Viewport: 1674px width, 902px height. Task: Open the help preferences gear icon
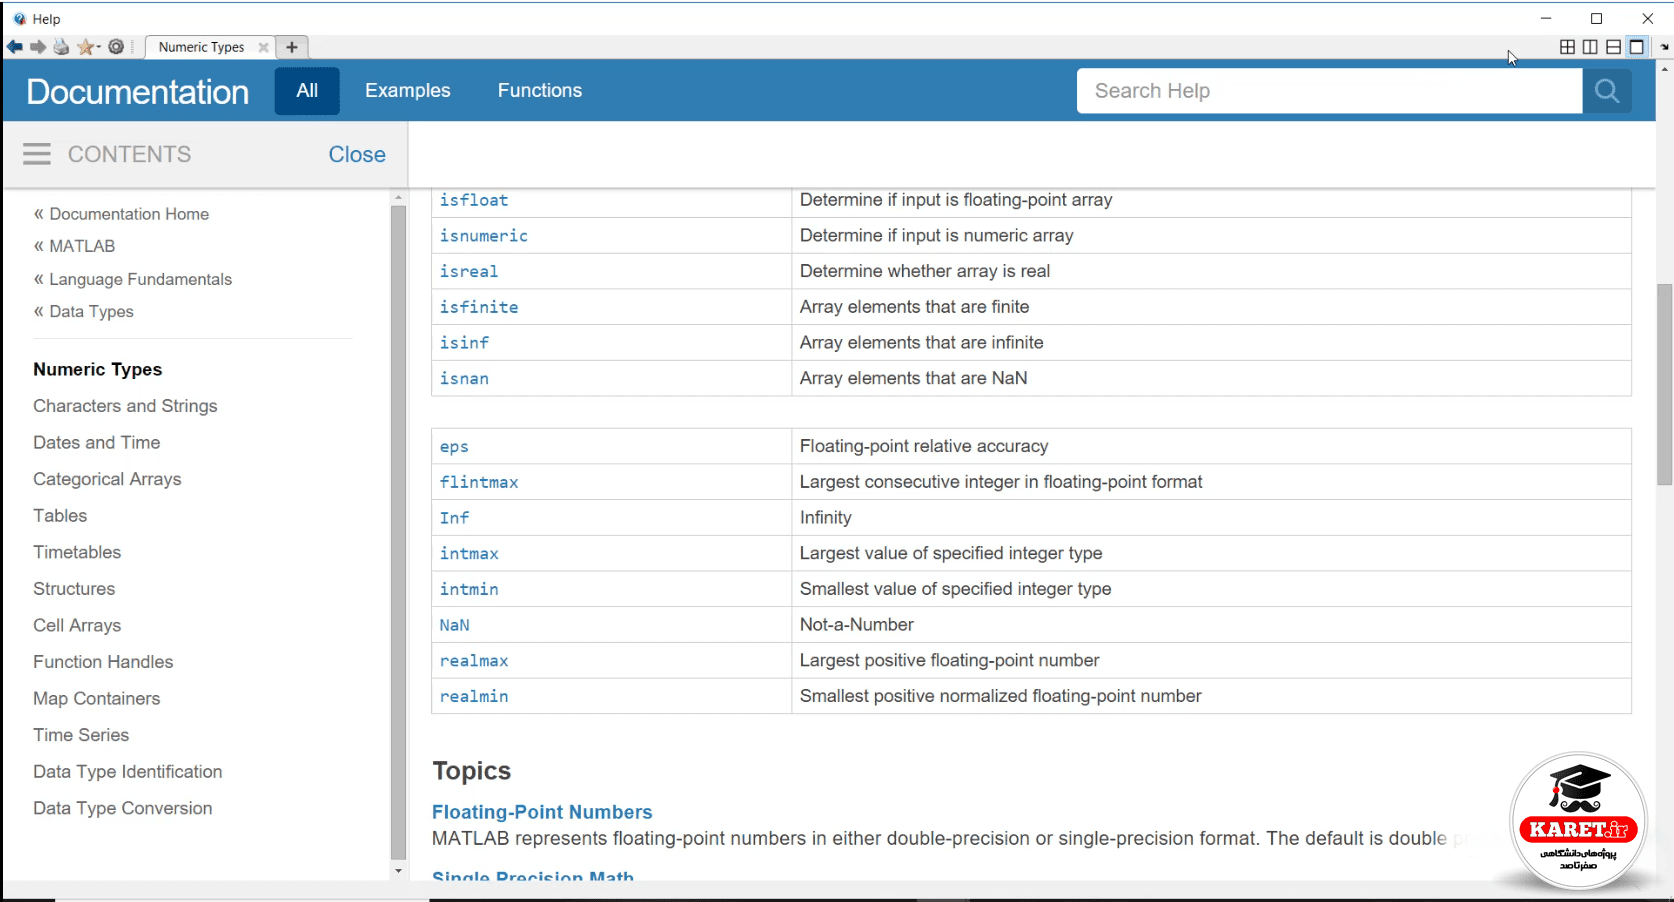point(116,47)
